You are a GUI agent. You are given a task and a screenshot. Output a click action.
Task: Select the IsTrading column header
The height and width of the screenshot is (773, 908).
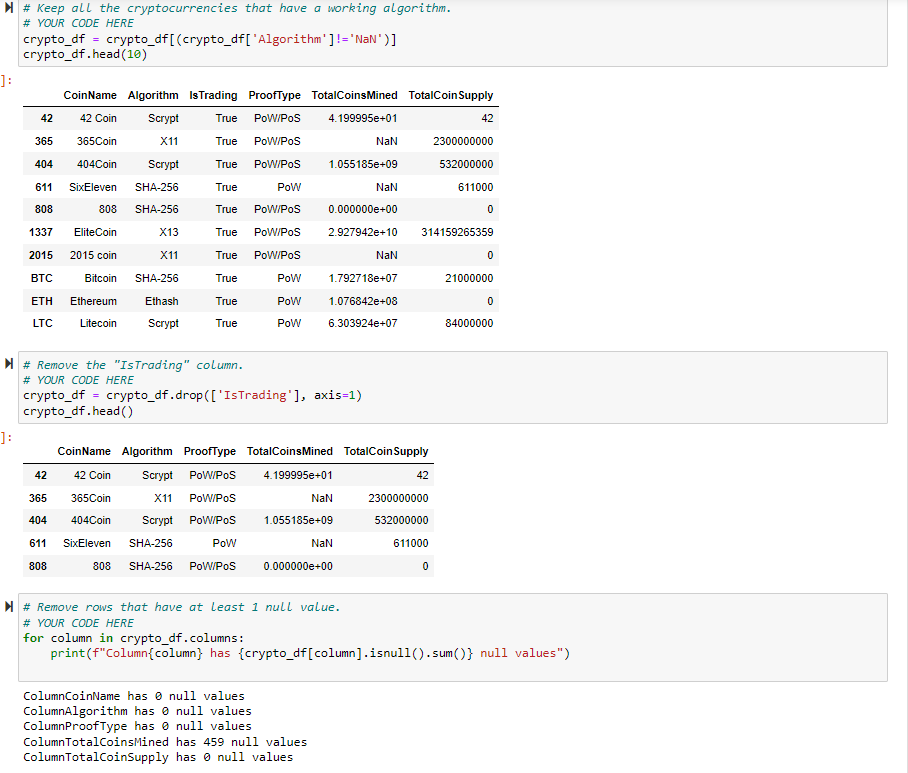213,95
